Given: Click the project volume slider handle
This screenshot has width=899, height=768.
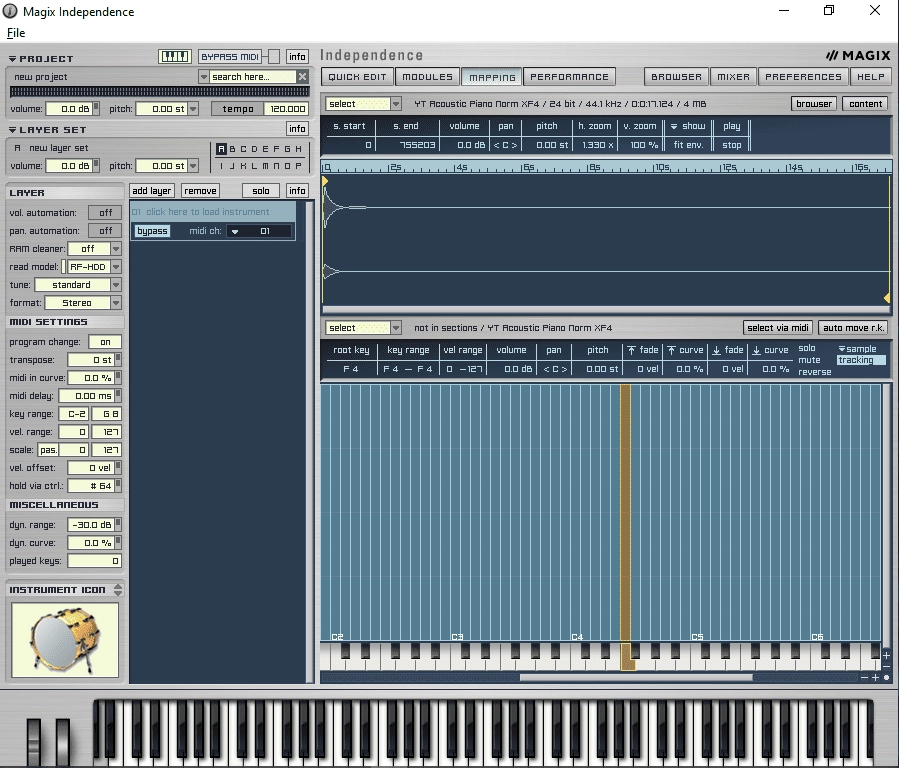Looking at the screenshot, I should 96,107.
